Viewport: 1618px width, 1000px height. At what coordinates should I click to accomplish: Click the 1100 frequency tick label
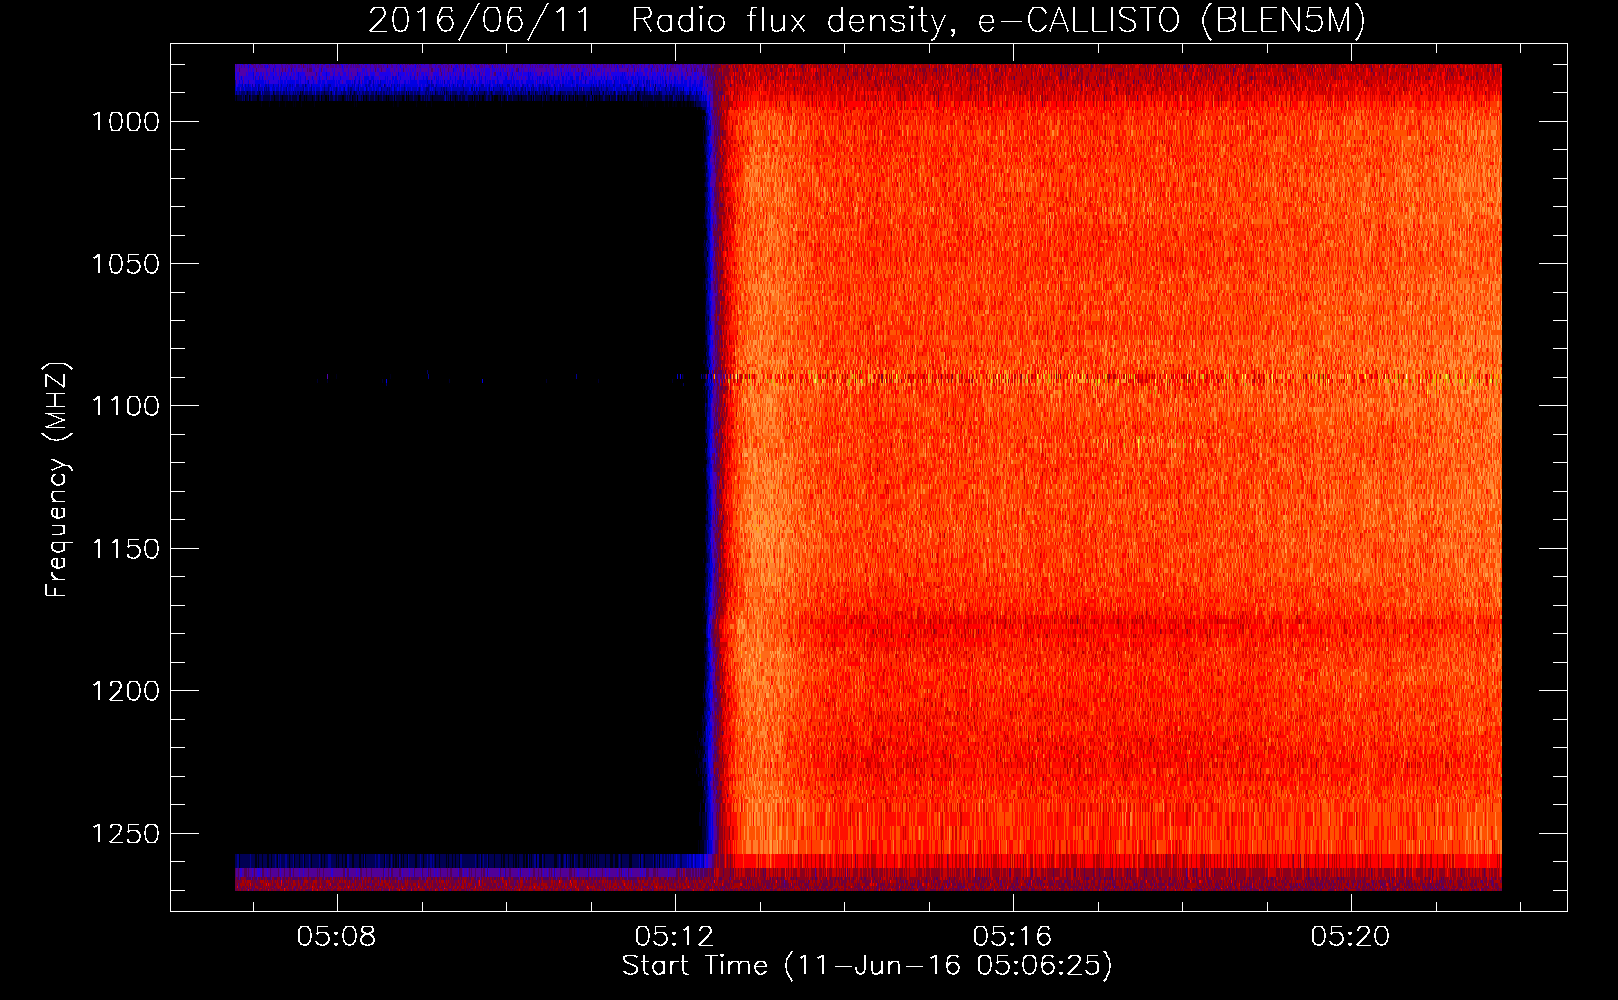[x=125, y=406]
